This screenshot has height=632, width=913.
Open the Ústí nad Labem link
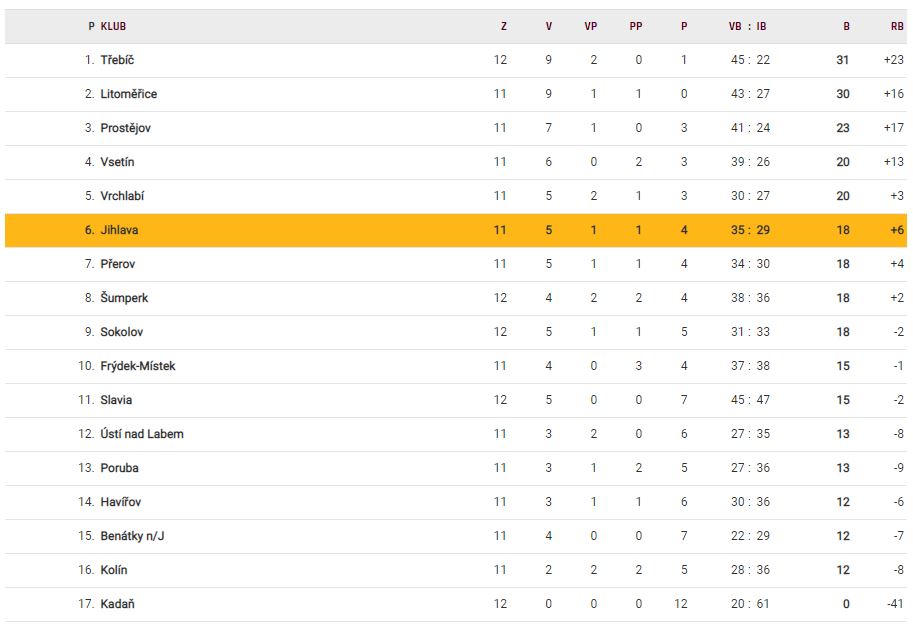pyautogui.click(x=141, y=434)
